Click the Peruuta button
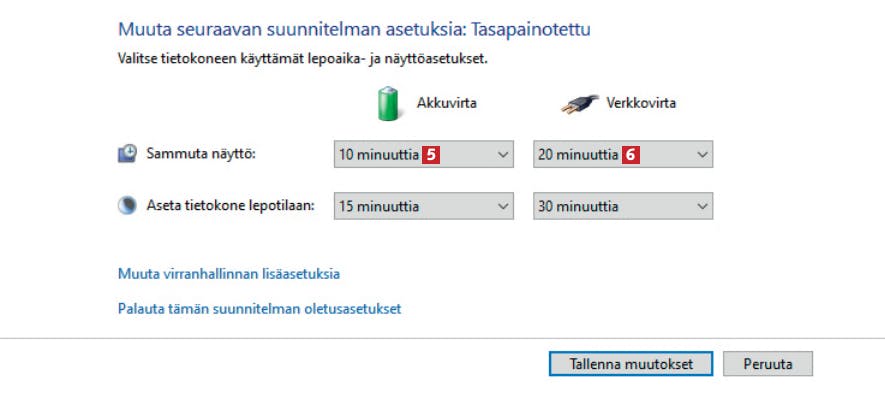Image resolution: width=885 pixels, height=395 pixels. (x=768, y=364)
